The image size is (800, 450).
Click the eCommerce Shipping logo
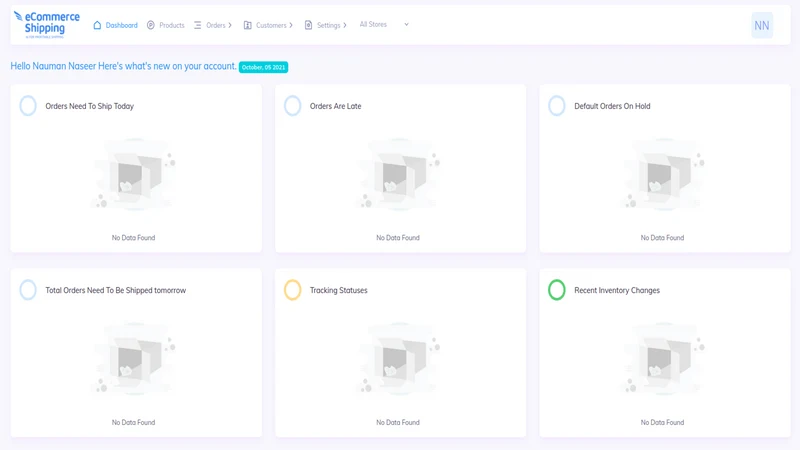click(x=46, y=24)
